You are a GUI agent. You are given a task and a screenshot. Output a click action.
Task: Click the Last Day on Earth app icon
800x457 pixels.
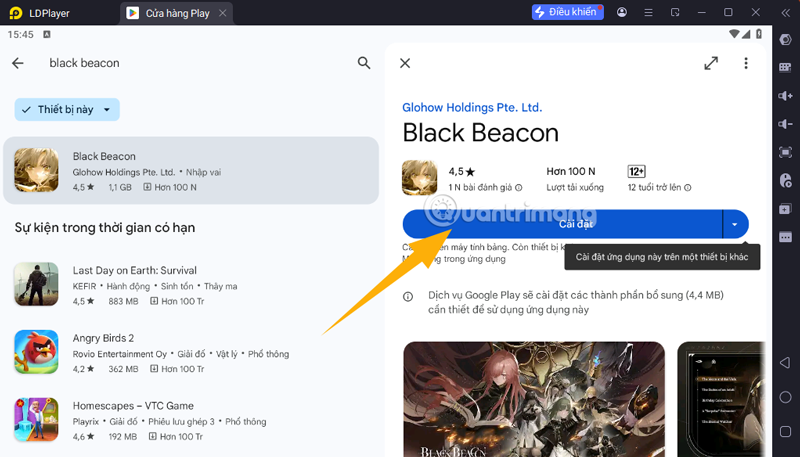coord(36,284)
